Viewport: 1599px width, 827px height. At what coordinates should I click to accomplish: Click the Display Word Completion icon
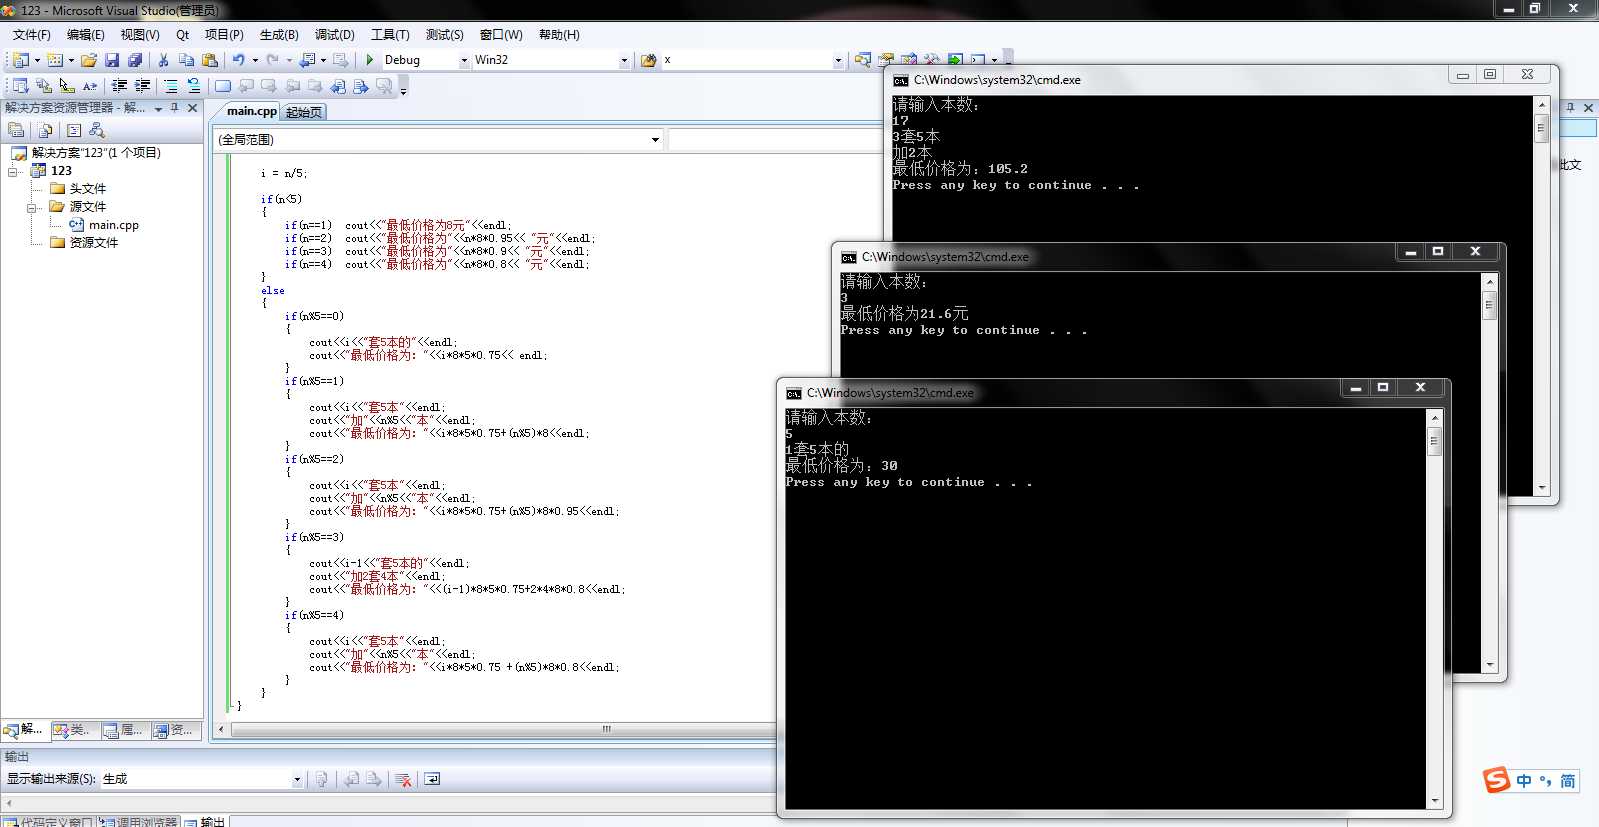coord(90,86)
